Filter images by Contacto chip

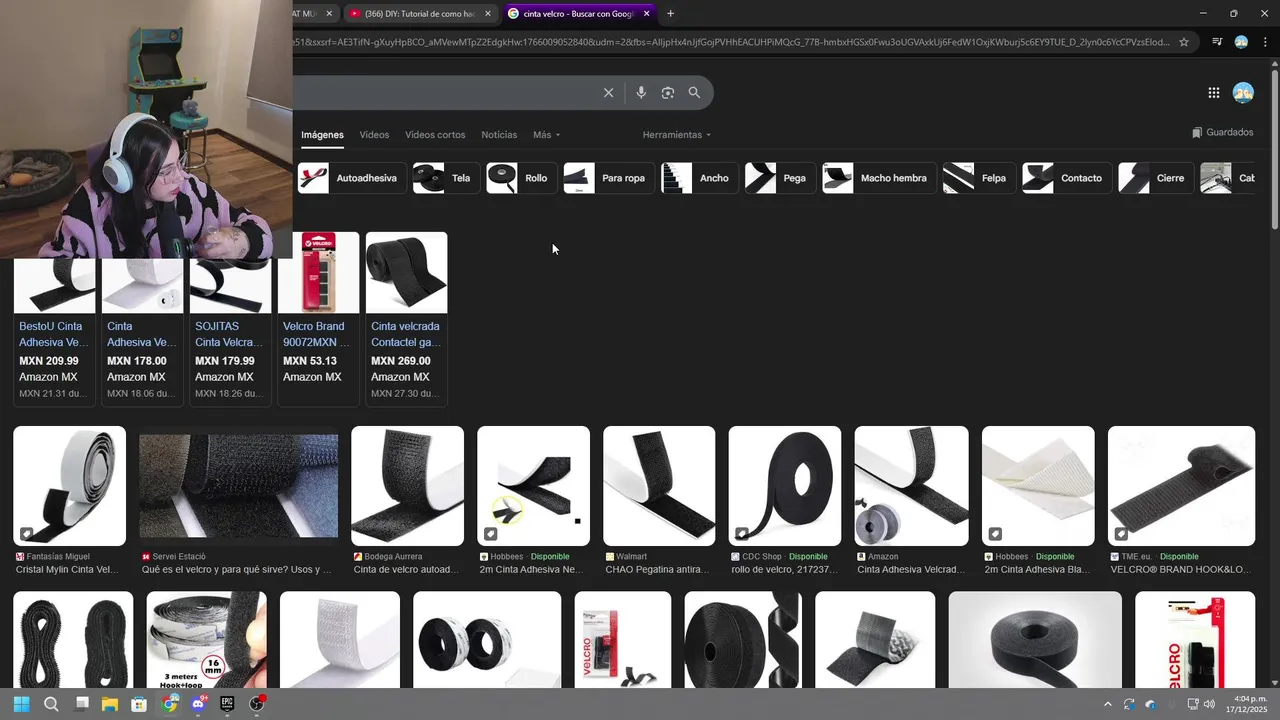(1067, 178)
